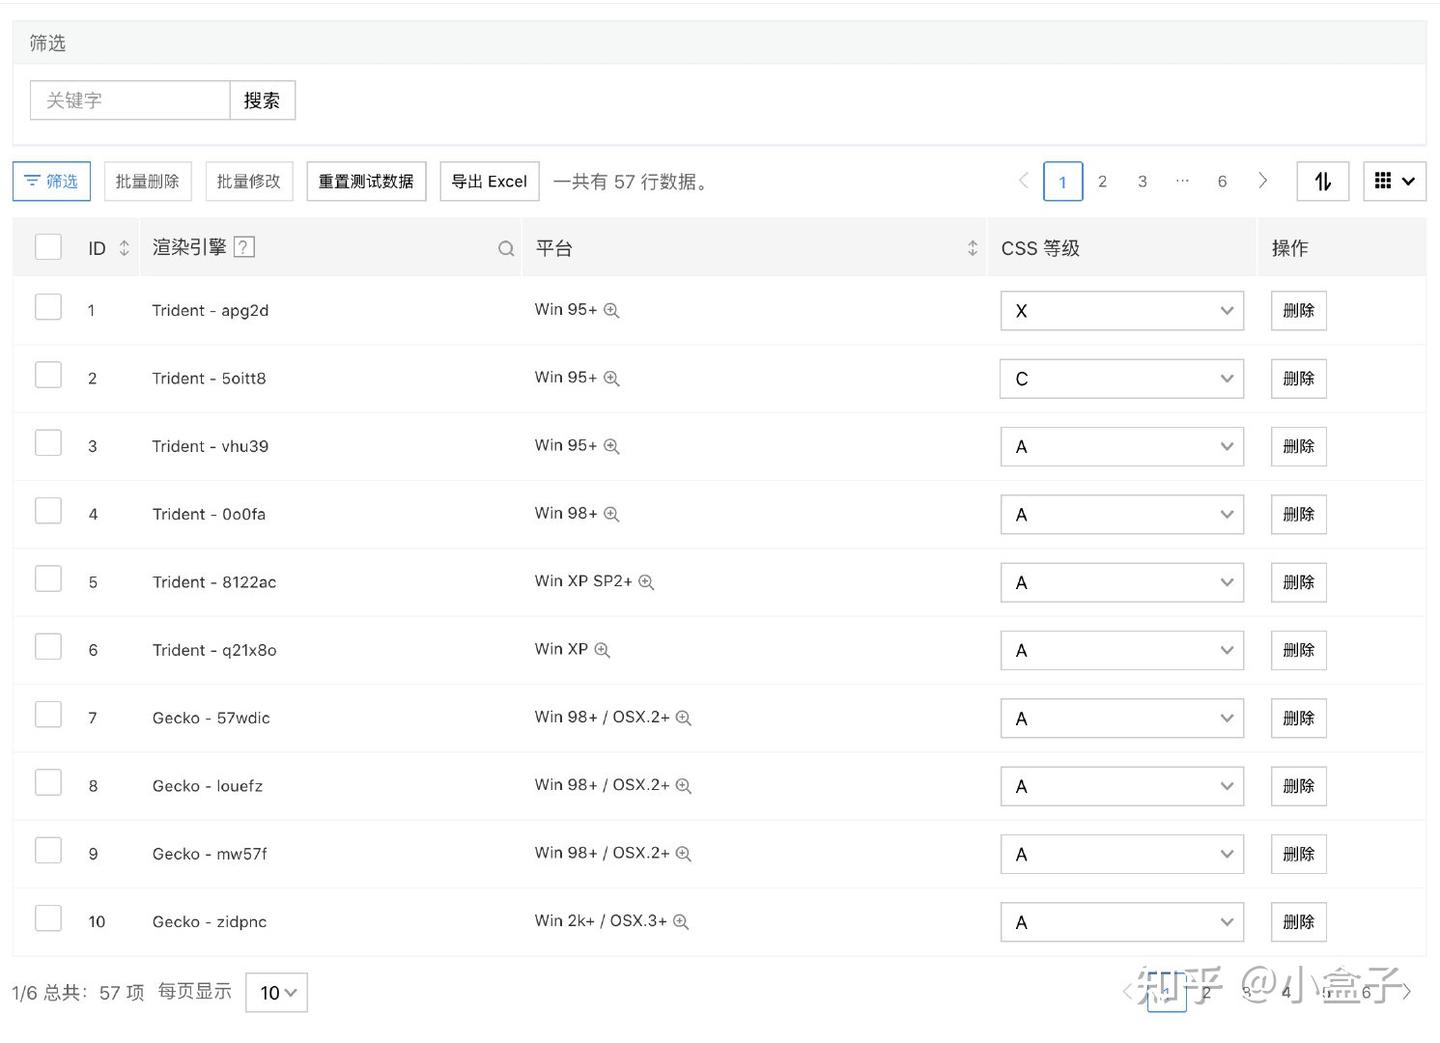Click the sort arrows in 平台 column header
This screenshot has width=1440, height=1043.
972,248
